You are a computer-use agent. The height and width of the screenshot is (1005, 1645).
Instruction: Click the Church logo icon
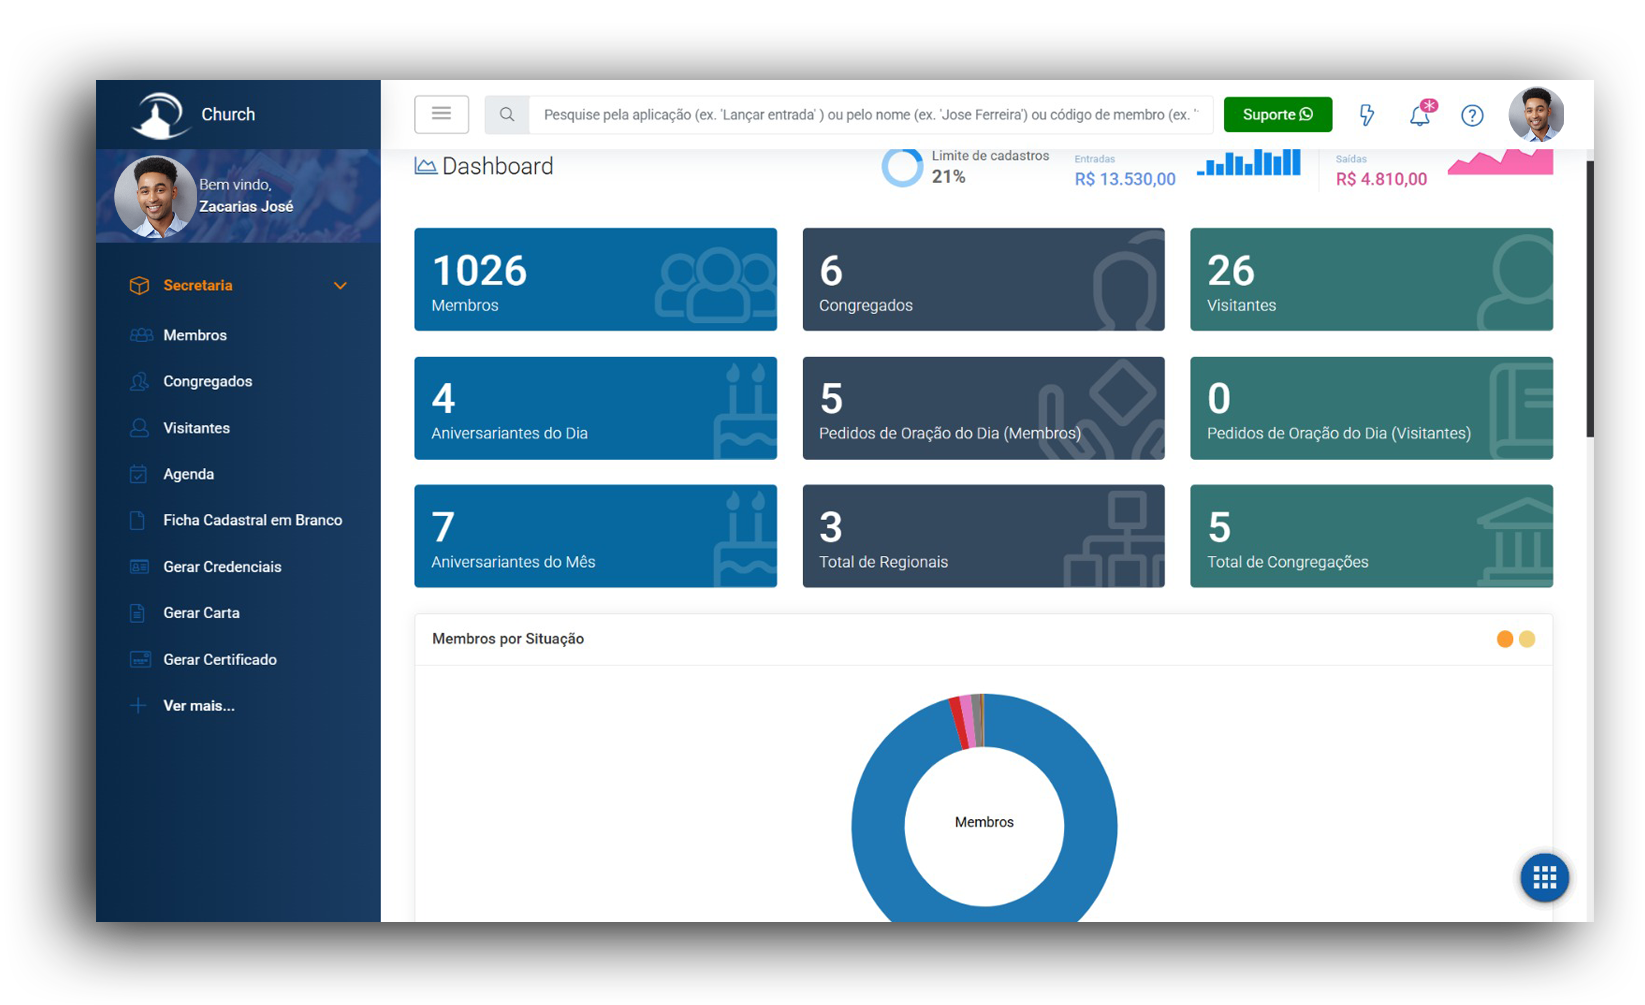[160, 115]
